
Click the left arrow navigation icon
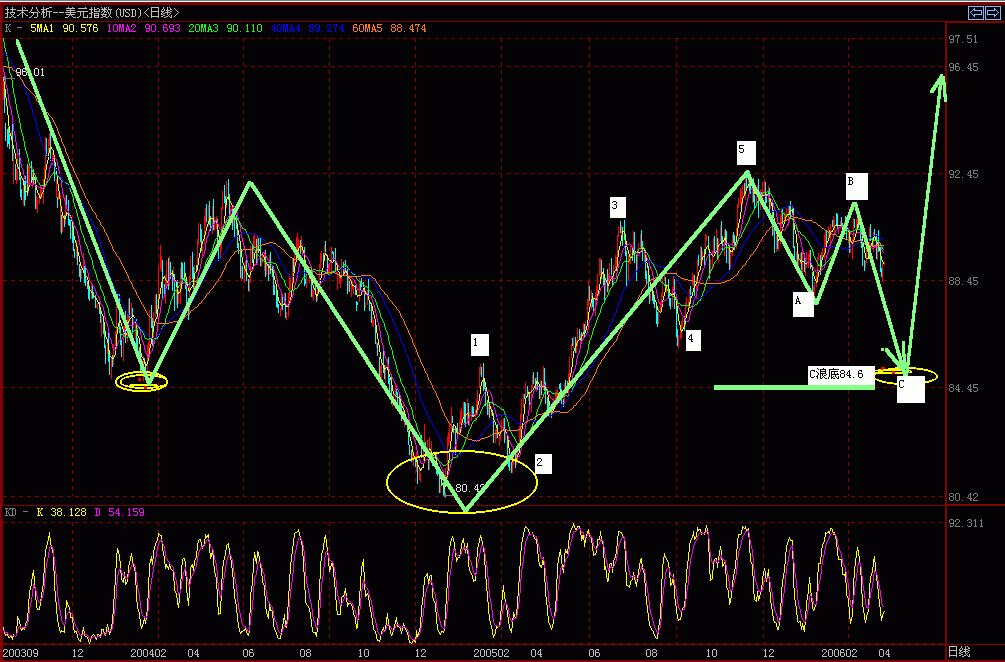tap(976, 12)
